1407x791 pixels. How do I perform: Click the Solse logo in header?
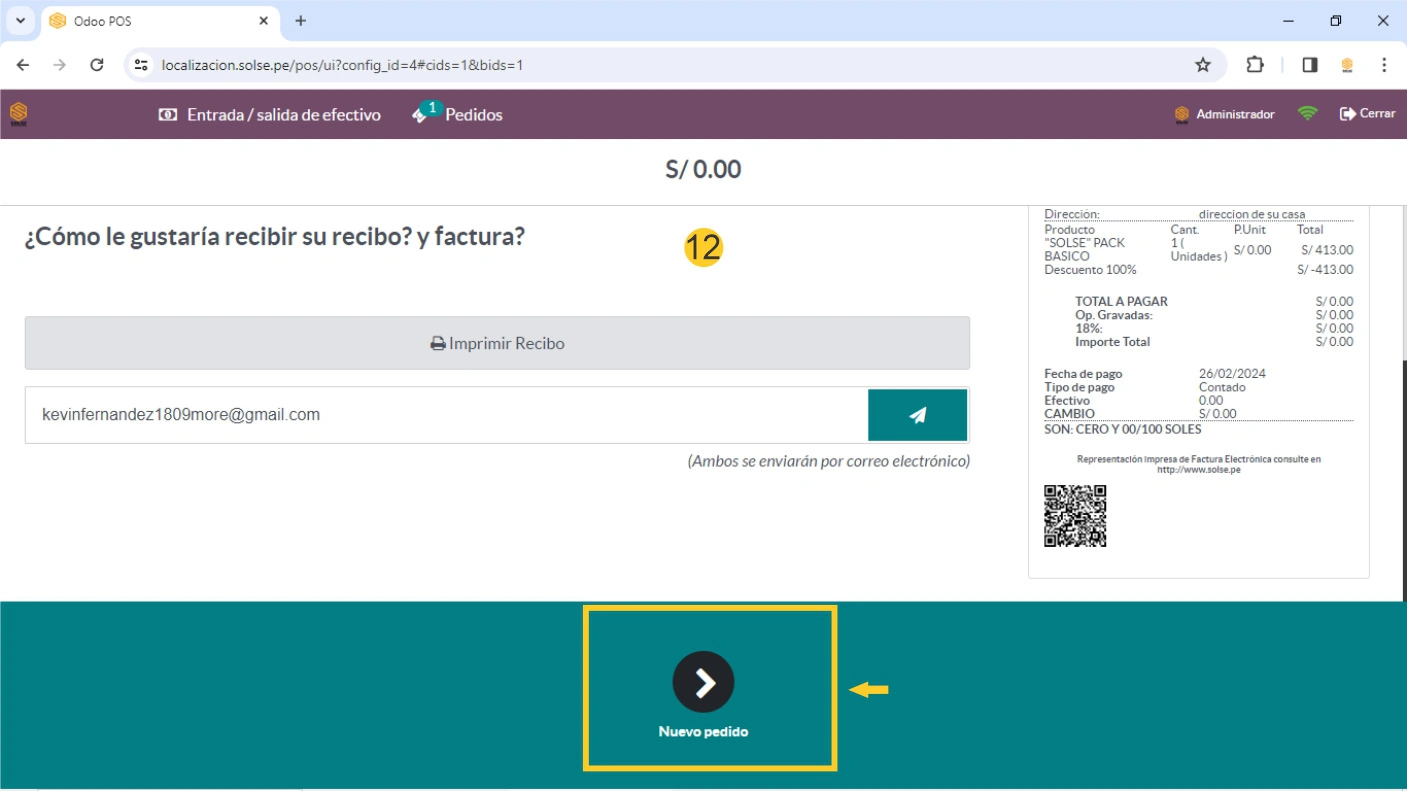tap(19, 114)
